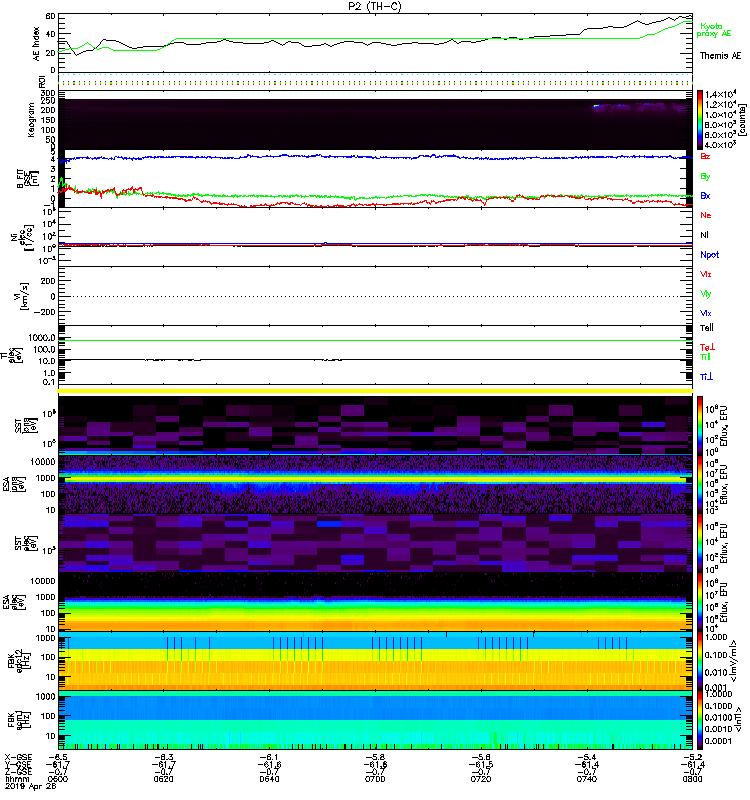Click the red Bz legend label
This screenshot has width=750, height=800.
pos(705,156)
